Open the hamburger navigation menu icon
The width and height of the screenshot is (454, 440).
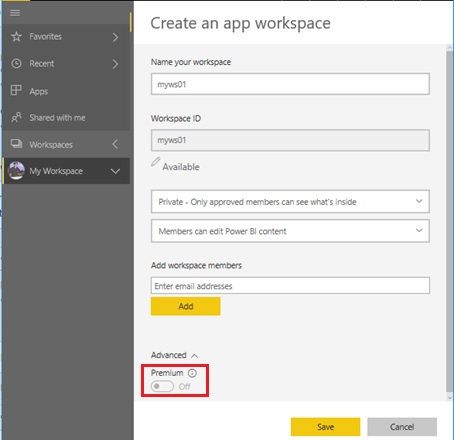[x=15, y=13]
